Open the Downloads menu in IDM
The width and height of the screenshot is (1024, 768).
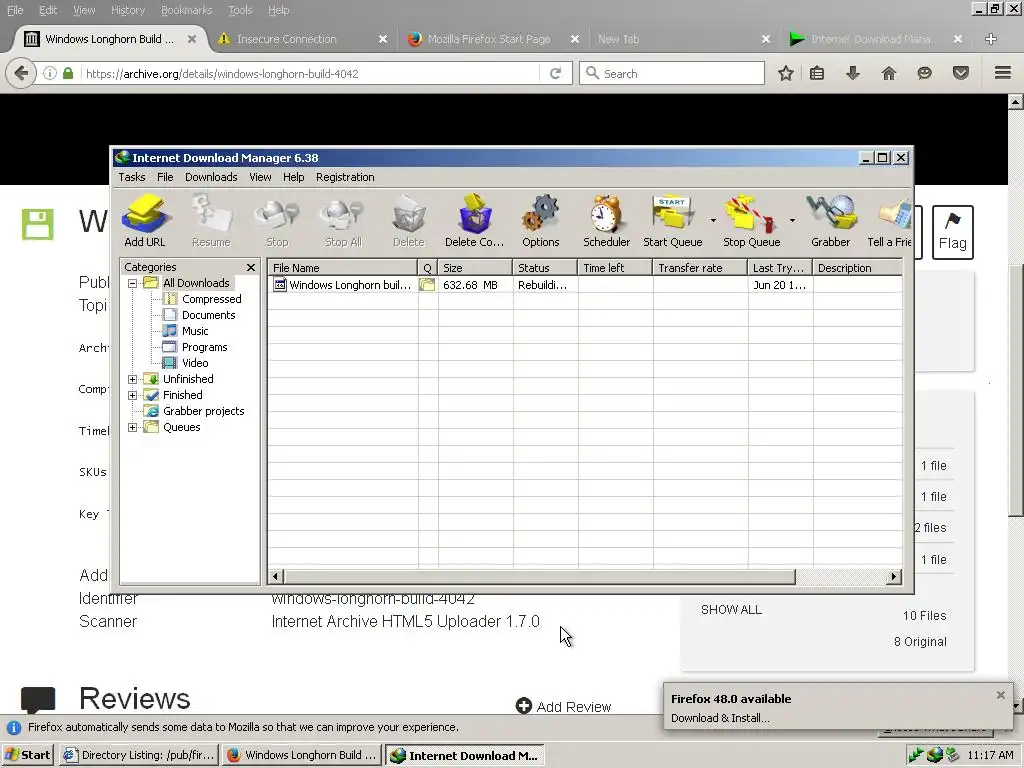[x=211, y=177]
